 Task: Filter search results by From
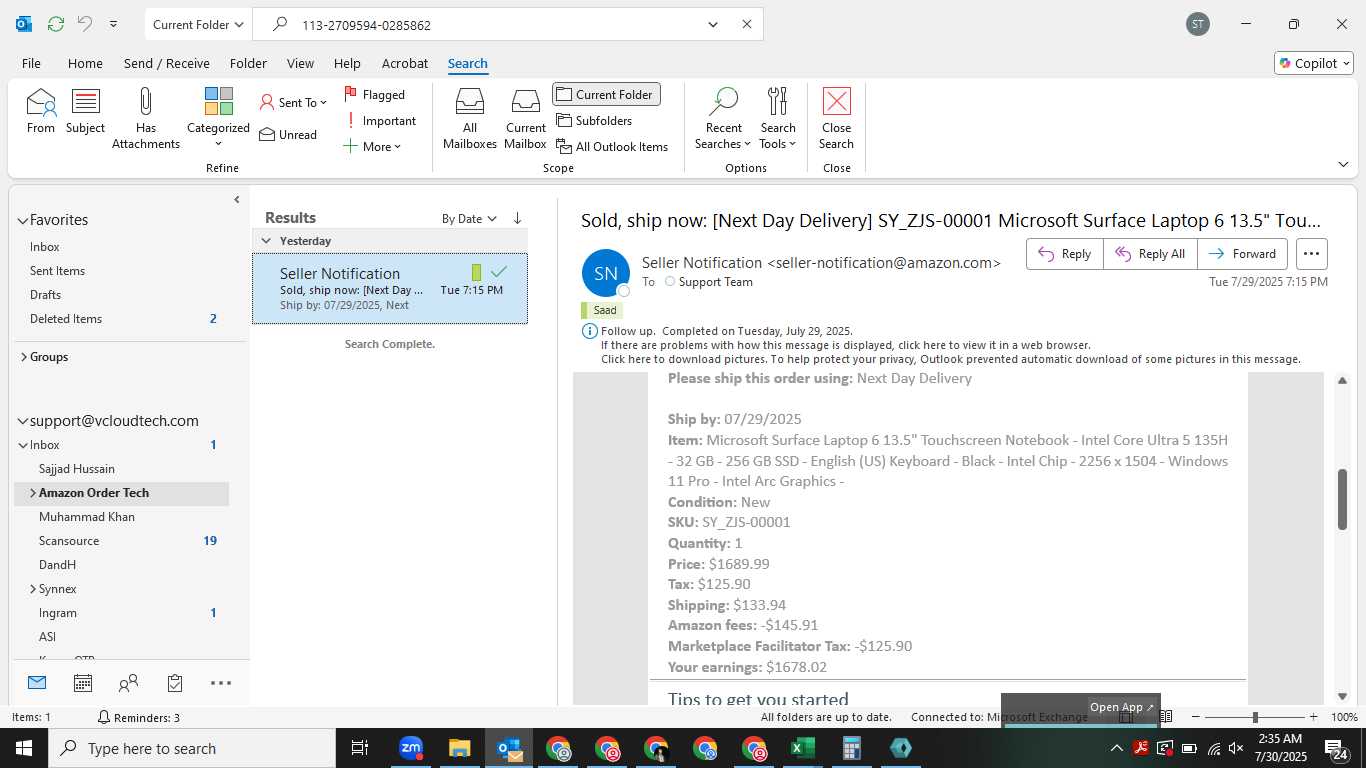(41, 110)
